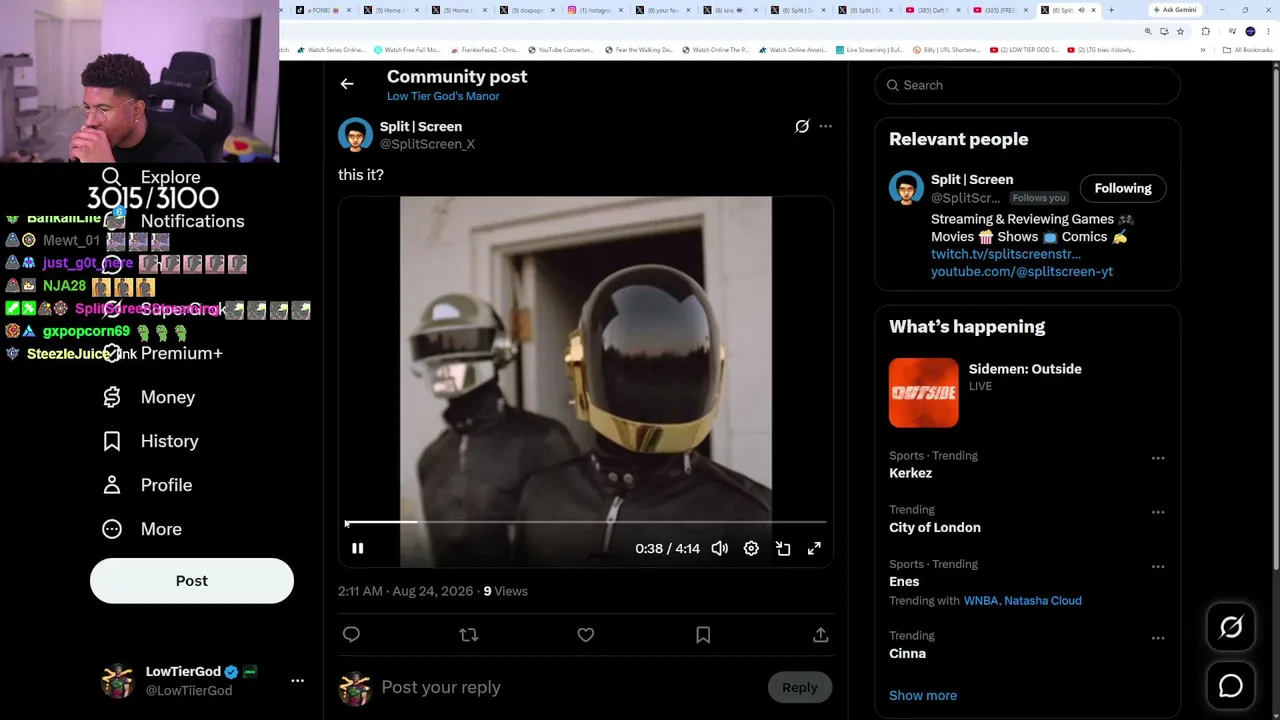Mute the video with the speaker icon
The width and height of the screenshot is (1280, 720).
tap(719, 548)
